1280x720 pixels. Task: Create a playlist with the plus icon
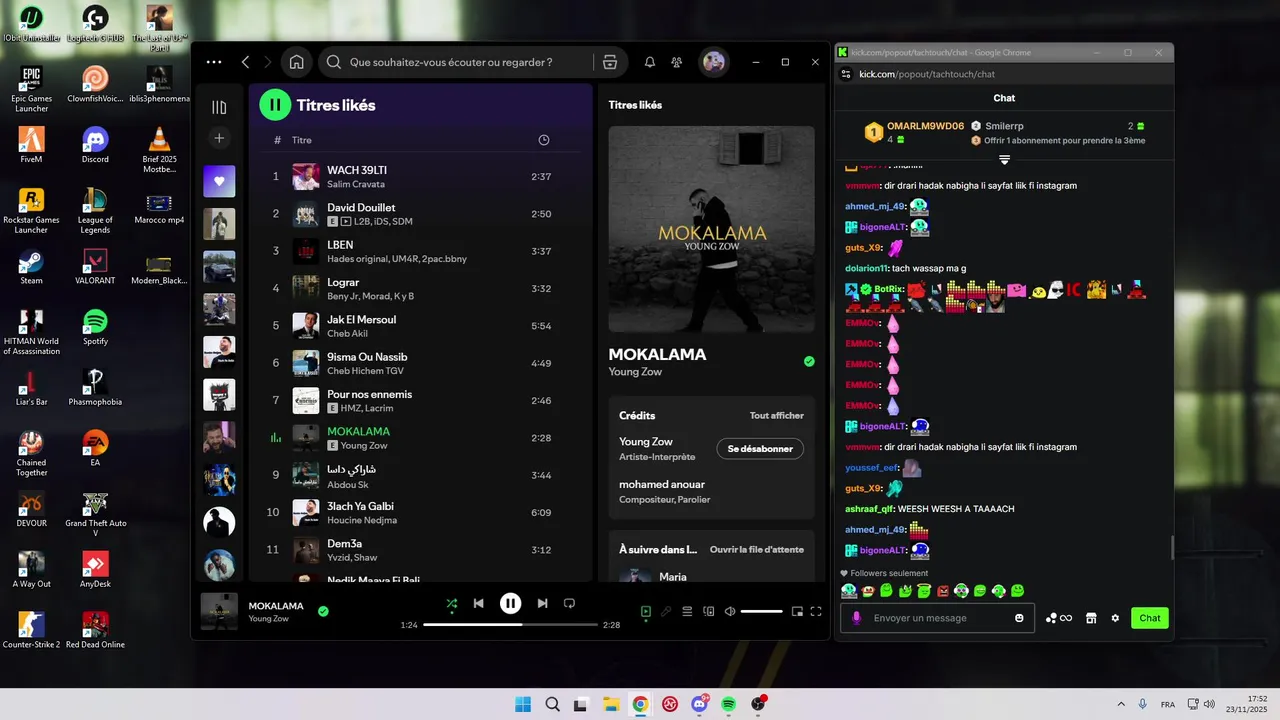[x=219, y=138]
